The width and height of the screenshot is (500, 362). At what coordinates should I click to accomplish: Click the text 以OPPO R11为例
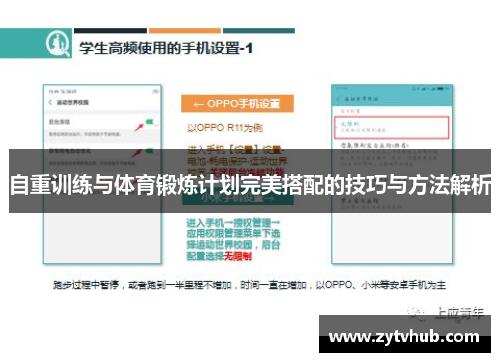click(225, 128)
